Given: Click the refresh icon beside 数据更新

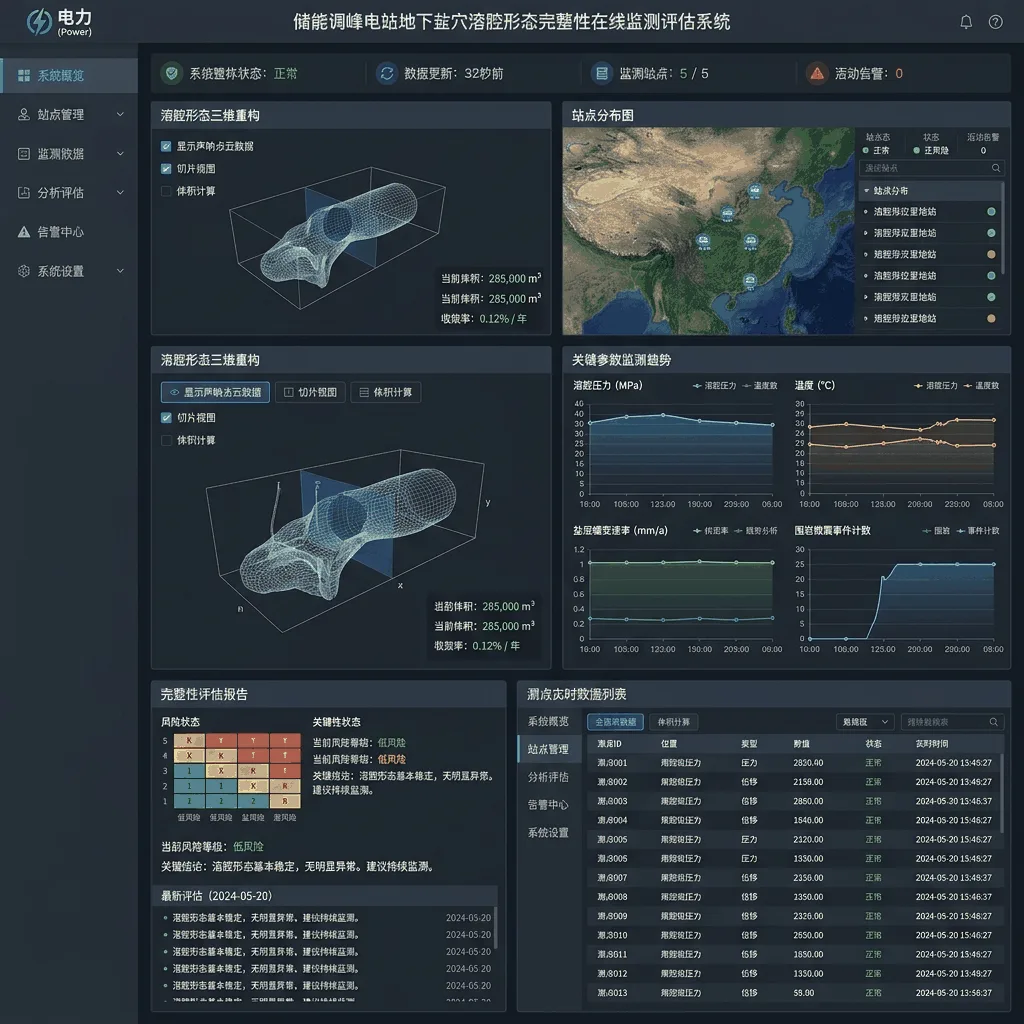Looking at the screenshot, I should click(x=387, y=73).
